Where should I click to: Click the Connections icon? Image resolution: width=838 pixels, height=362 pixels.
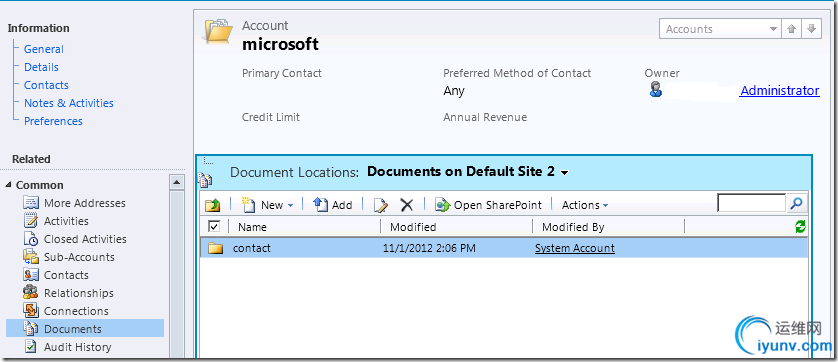pyautogui.click(x=31, y=311)
